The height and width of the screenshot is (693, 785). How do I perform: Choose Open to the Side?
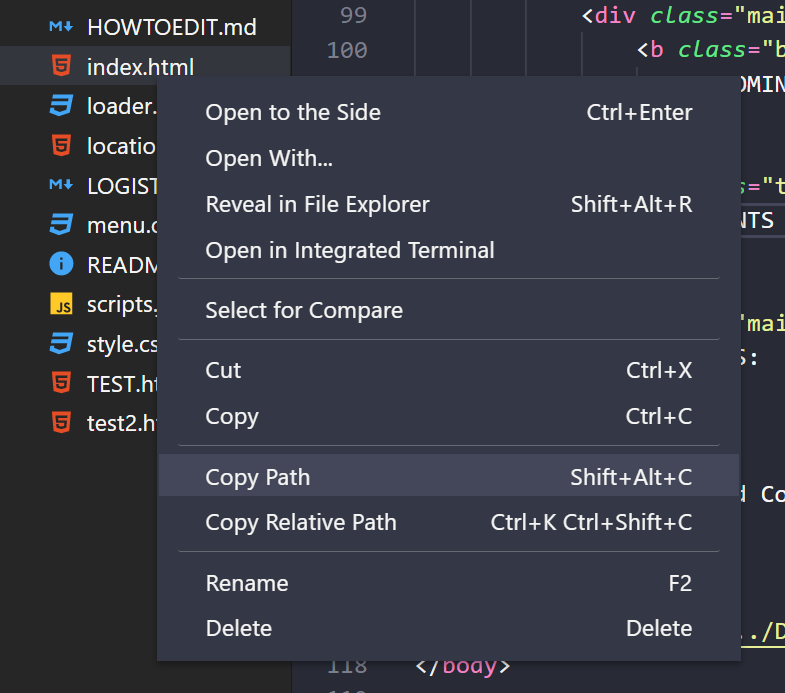[x=449, y=112]
